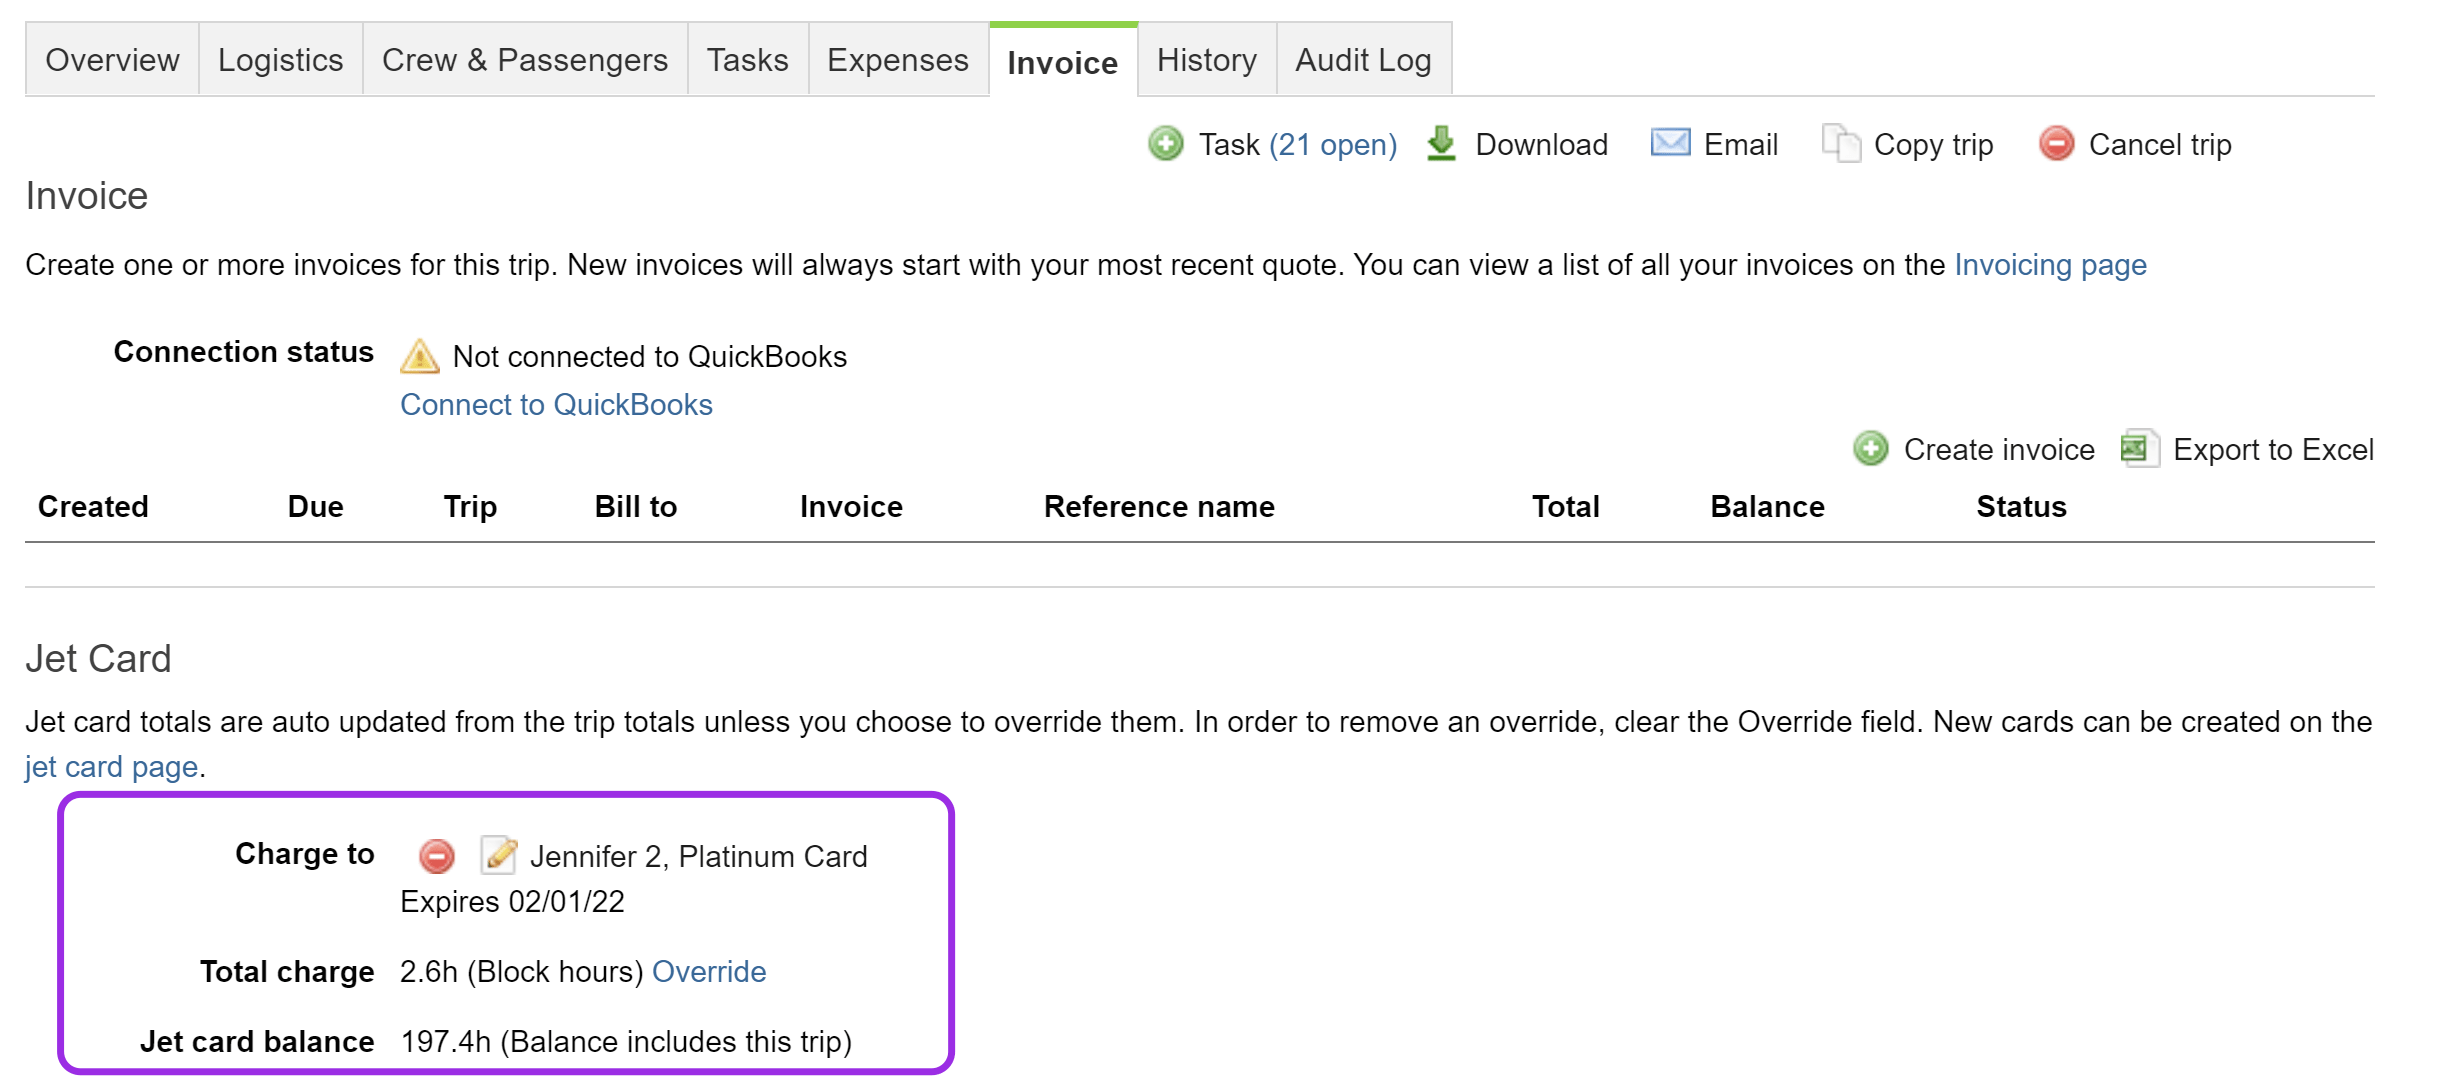Click the green Download arrow icon

point(1441,144)
